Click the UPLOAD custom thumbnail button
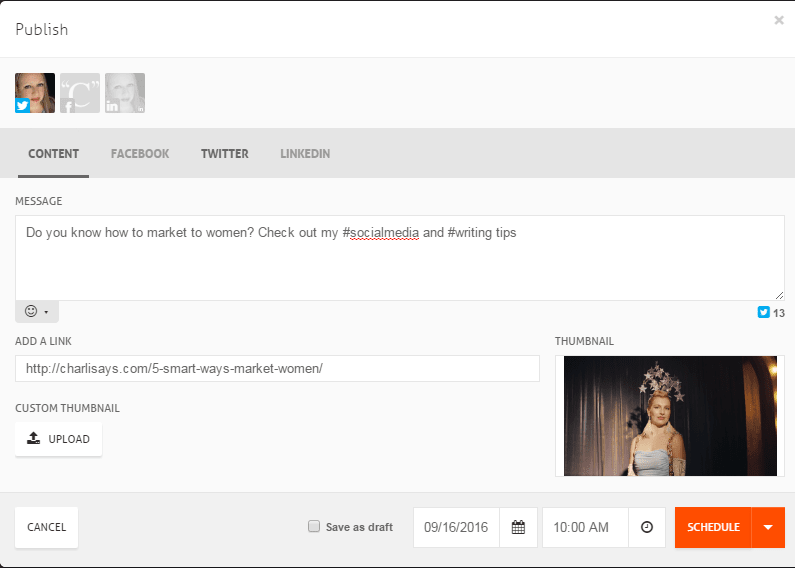This screenshot has width=795, height=568. (58, 439)
